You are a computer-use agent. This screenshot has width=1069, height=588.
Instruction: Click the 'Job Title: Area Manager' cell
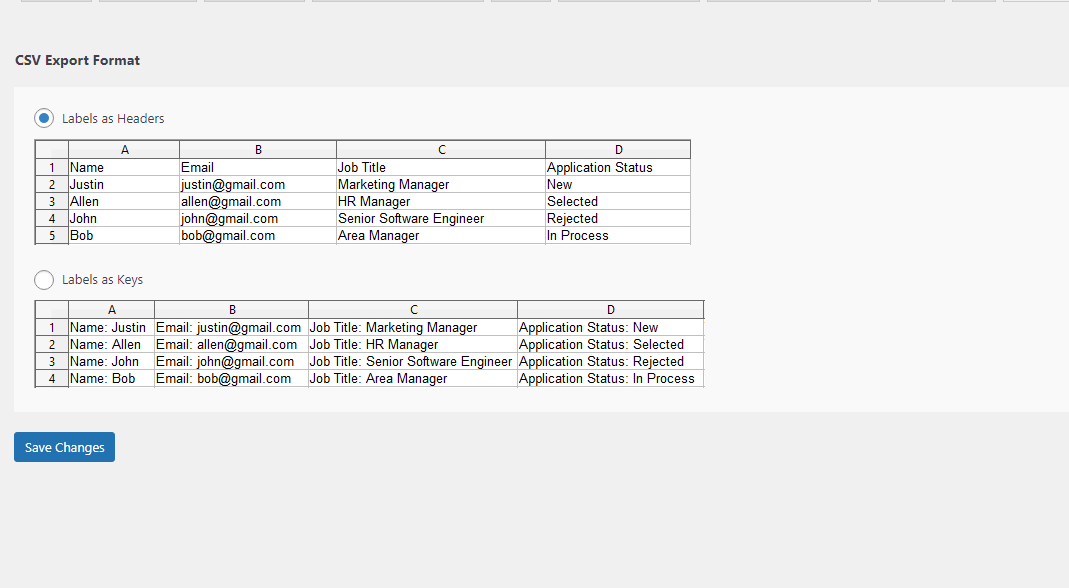click(x=378, y=379)
